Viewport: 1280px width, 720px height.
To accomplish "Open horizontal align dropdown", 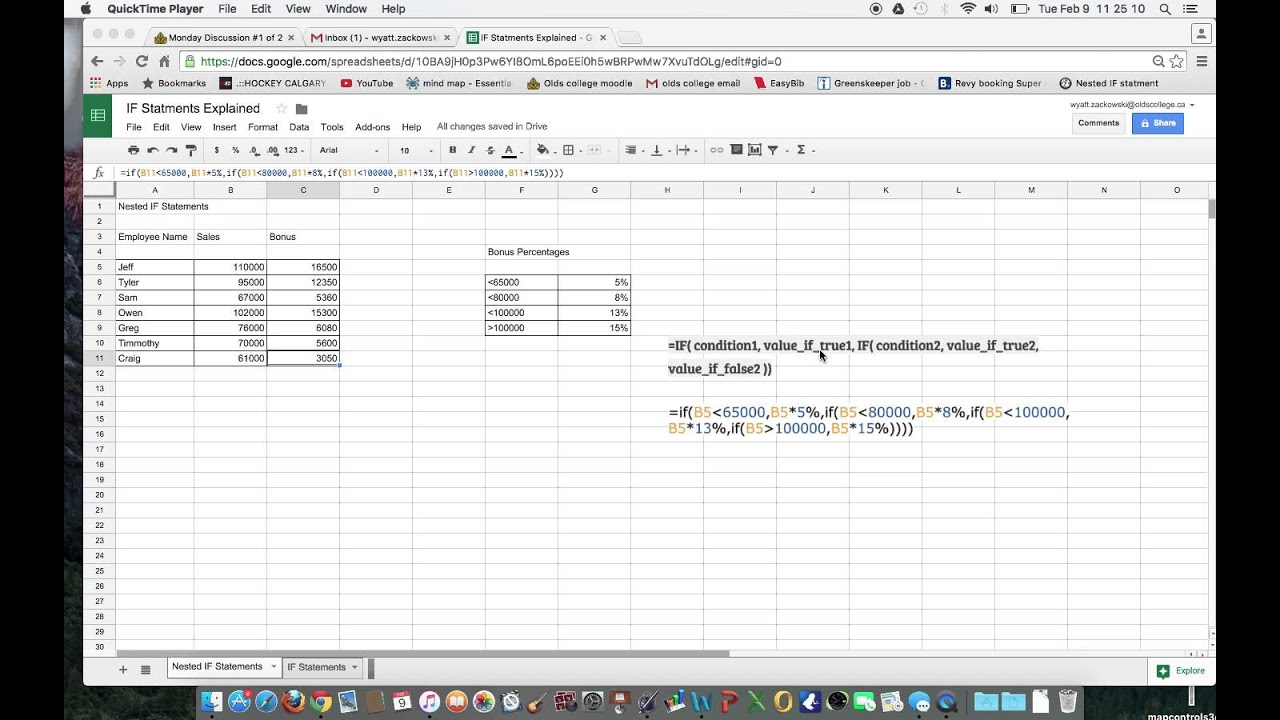I will (633, 150).
